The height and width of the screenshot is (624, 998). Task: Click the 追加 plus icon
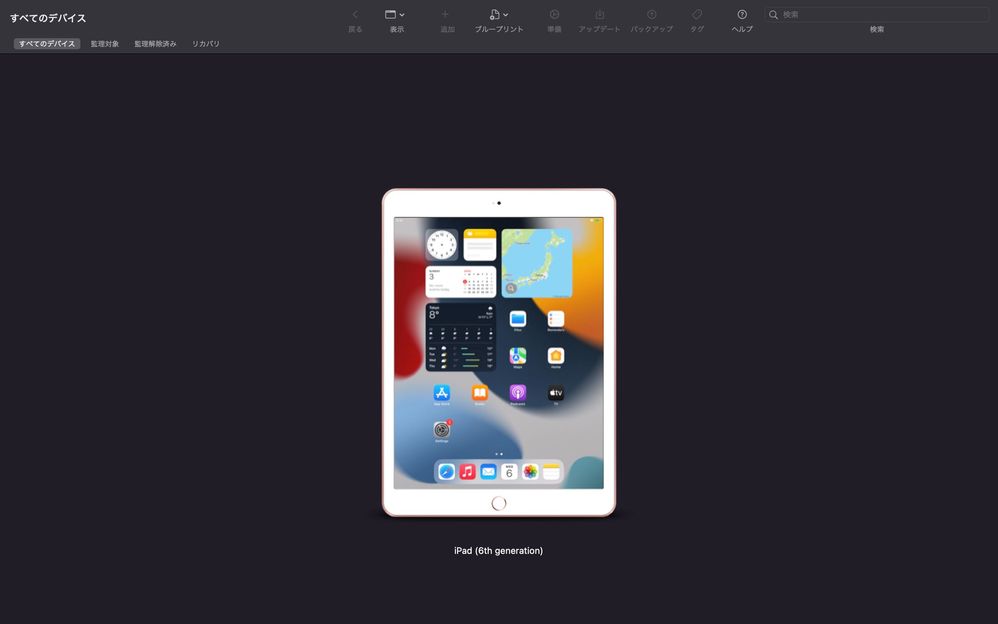[446, 14]
